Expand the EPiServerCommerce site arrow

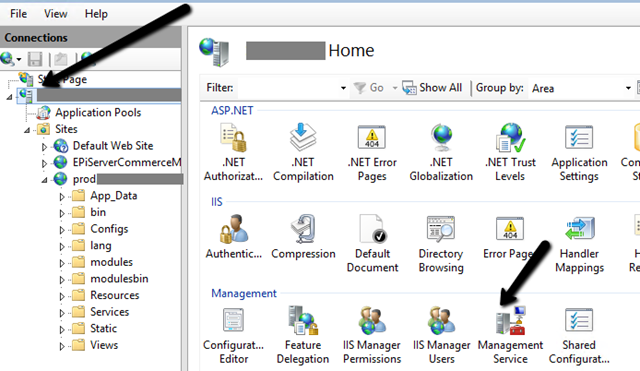[x=44, y=163]
